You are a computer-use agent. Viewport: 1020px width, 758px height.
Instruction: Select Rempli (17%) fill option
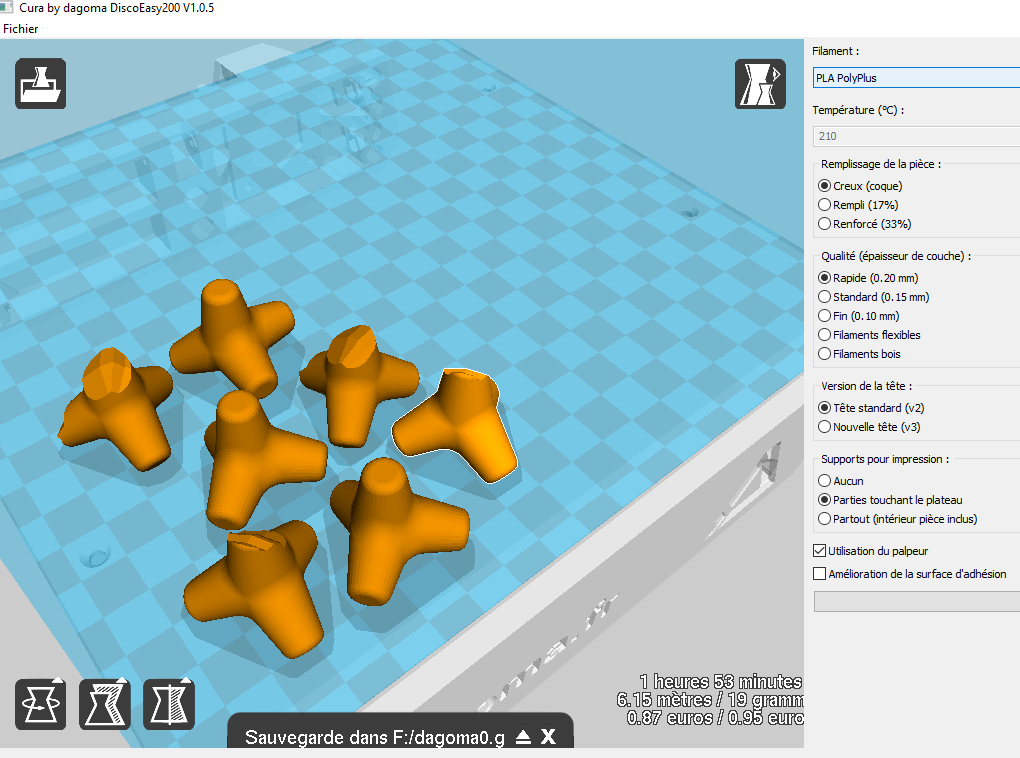coord(858,205)
